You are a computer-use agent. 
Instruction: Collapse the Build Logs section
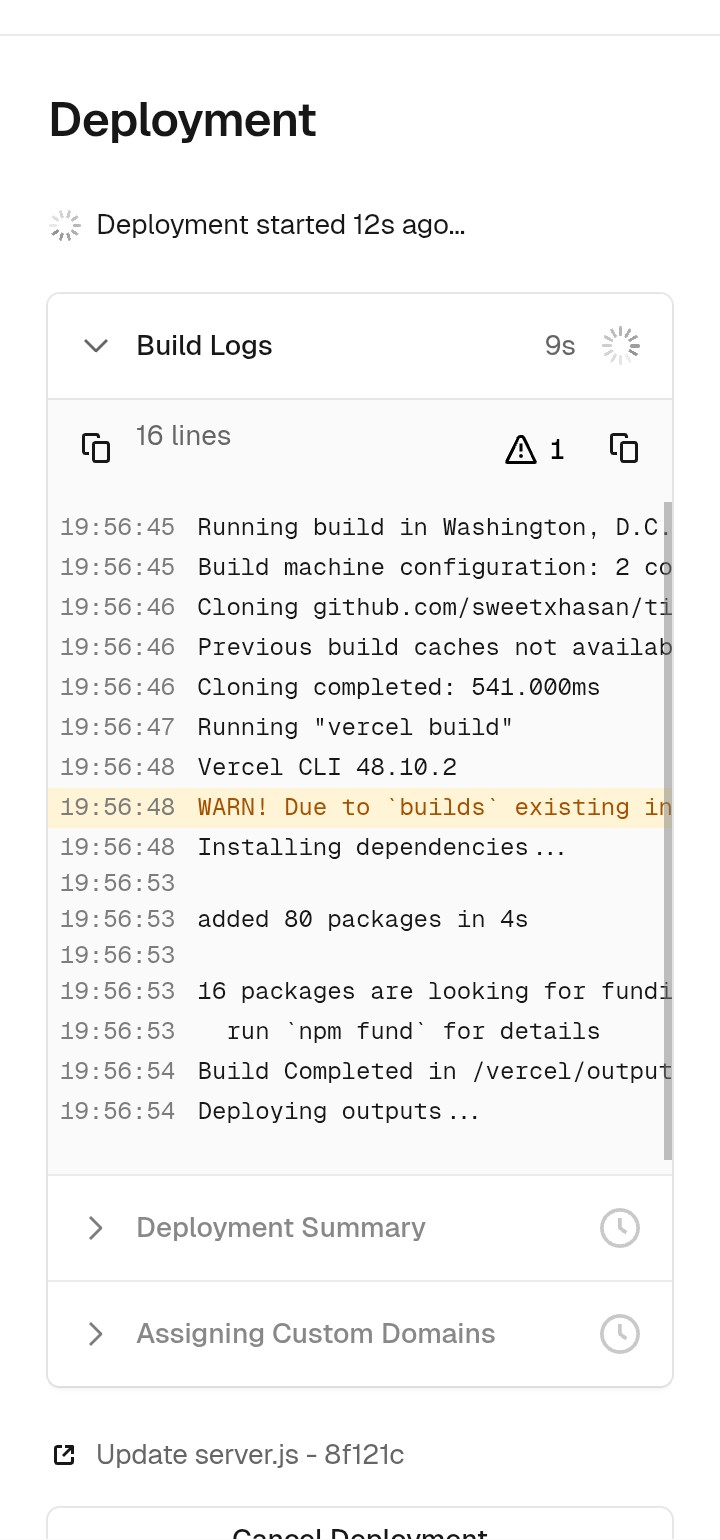point(96,346)
